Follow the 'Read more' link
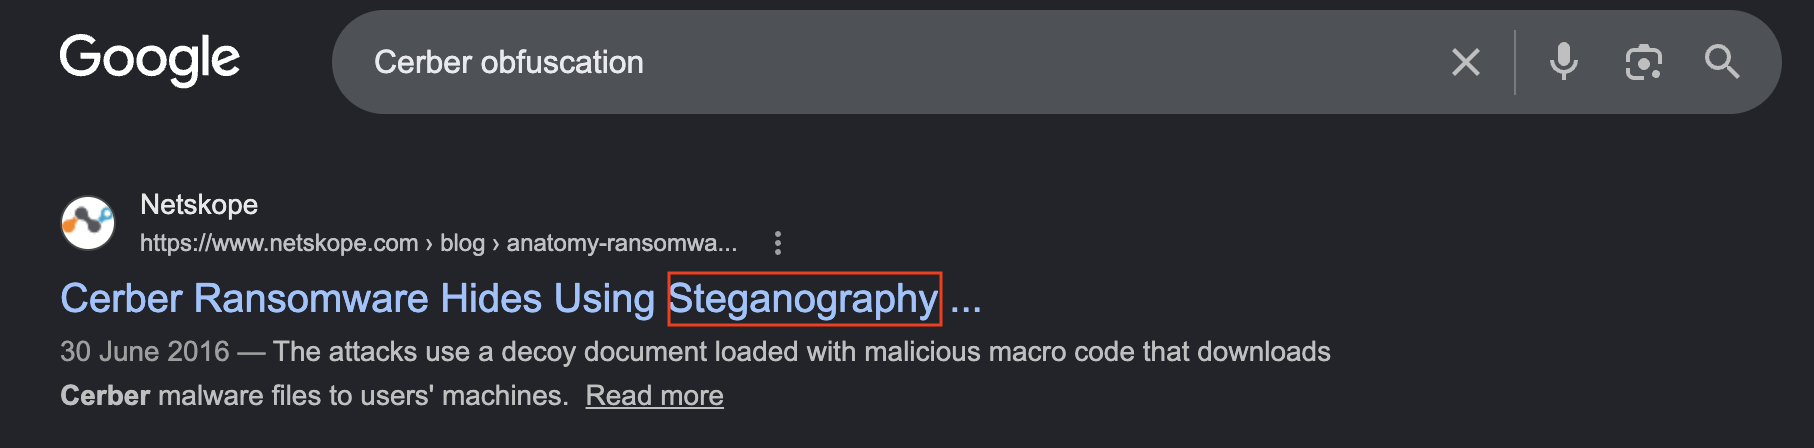This screenshot has height=448, width=1814. click(654, 396)
